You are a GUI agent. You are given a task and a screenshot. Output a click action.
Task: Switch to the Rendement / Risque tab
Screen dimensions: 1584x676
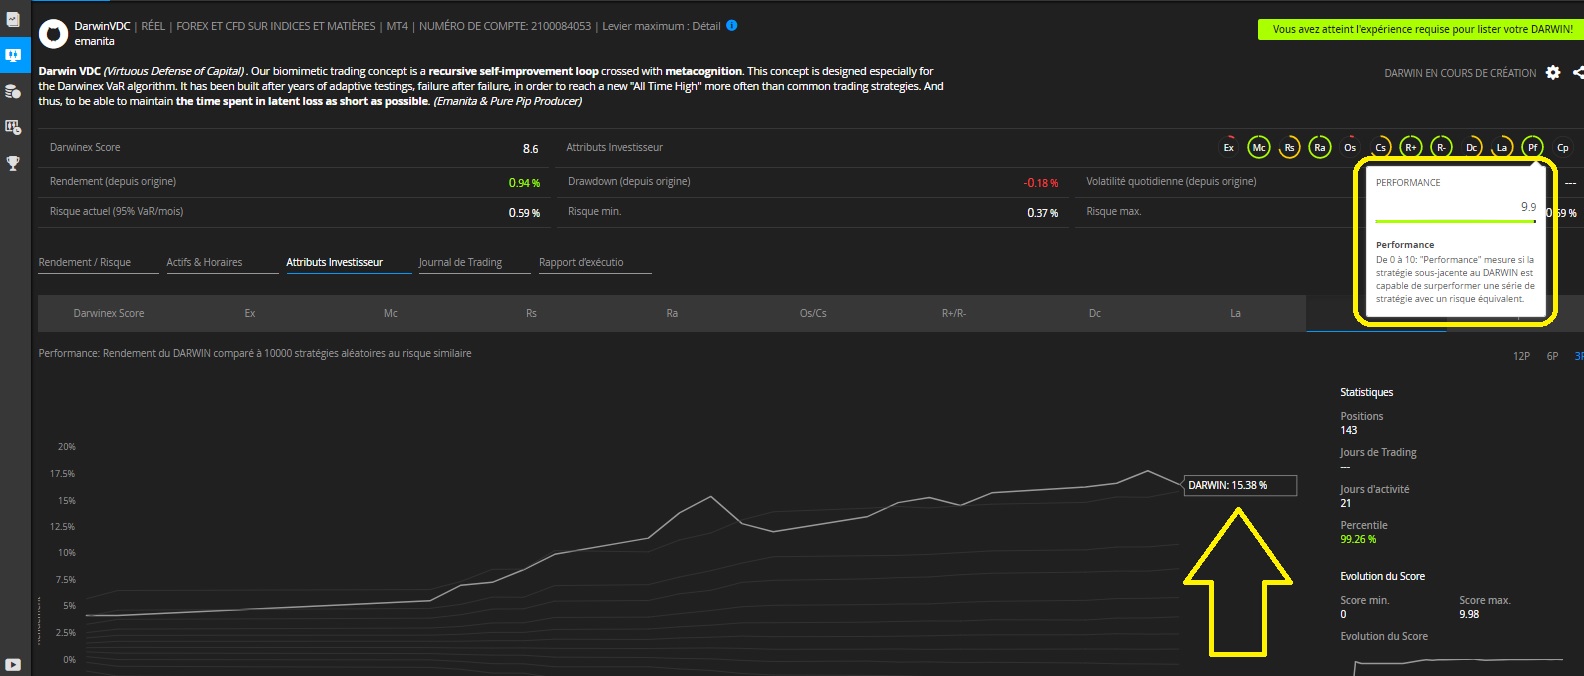click(85, 263)
